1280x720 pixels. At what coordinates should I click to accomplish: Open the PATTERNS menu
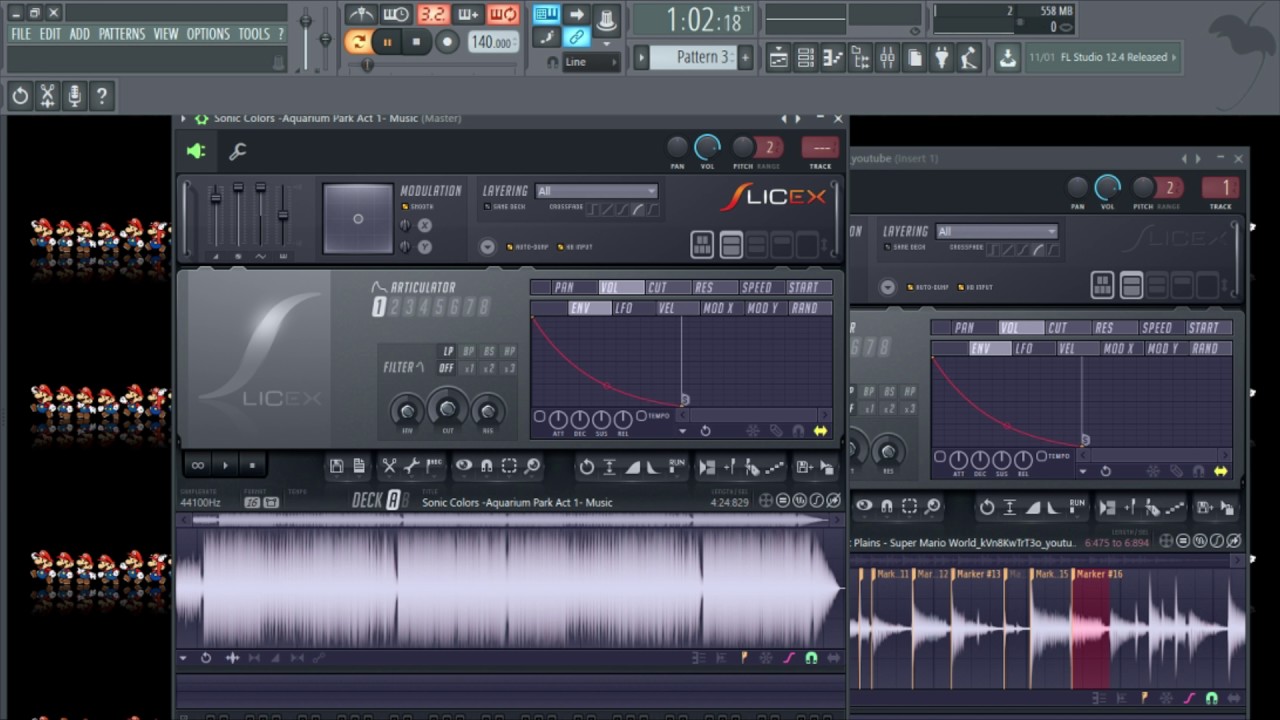[122, 34]
